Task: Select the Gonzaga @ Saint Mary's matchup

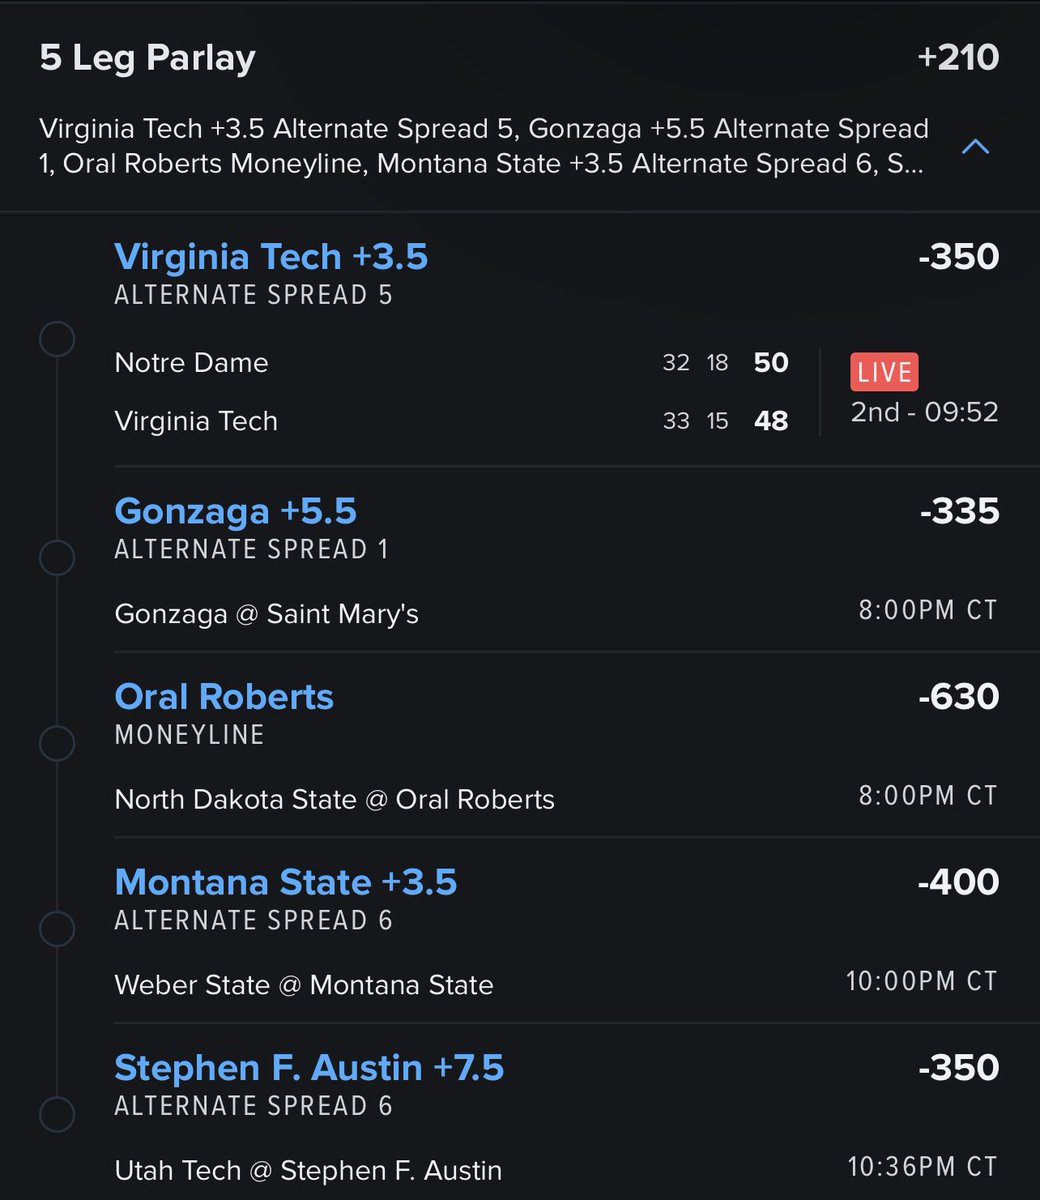Action: pos(267,613)
